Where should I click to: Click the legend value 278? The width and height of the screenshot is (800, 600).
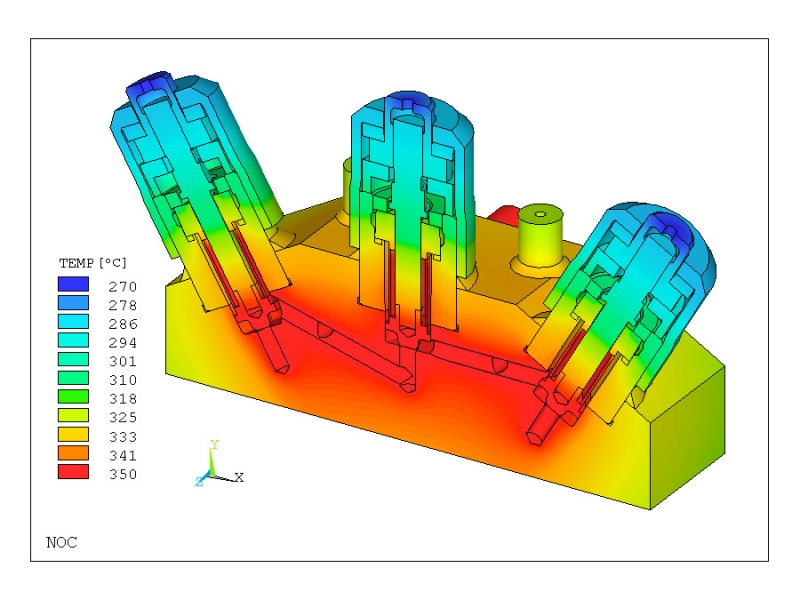(x=123, y=305)
